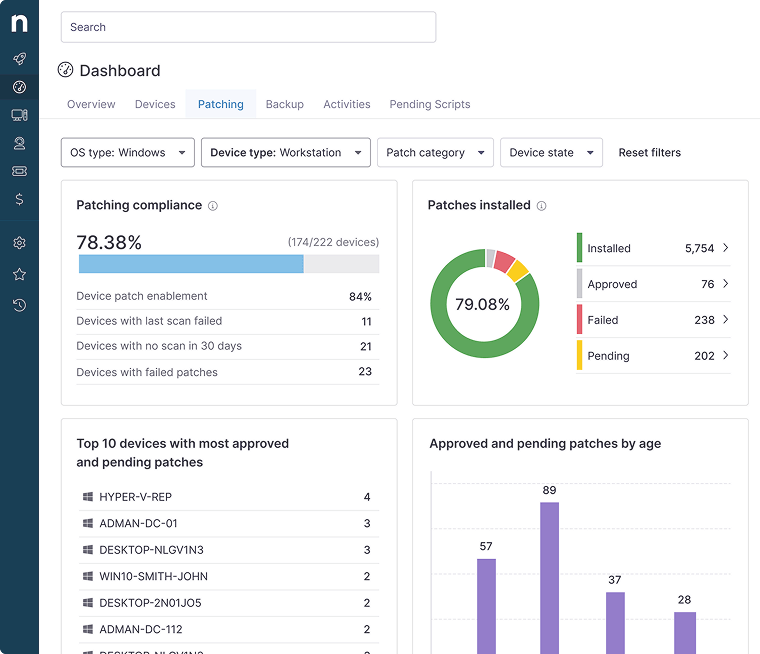
Task: Open the settings gear in the sidebar
Action: click(19, 243)
